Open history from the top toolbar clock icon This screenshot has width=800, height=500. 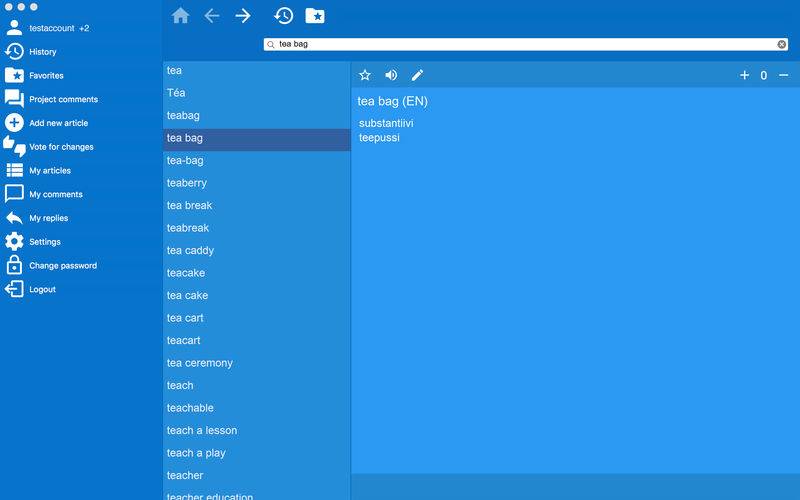[x=283, y=16]
